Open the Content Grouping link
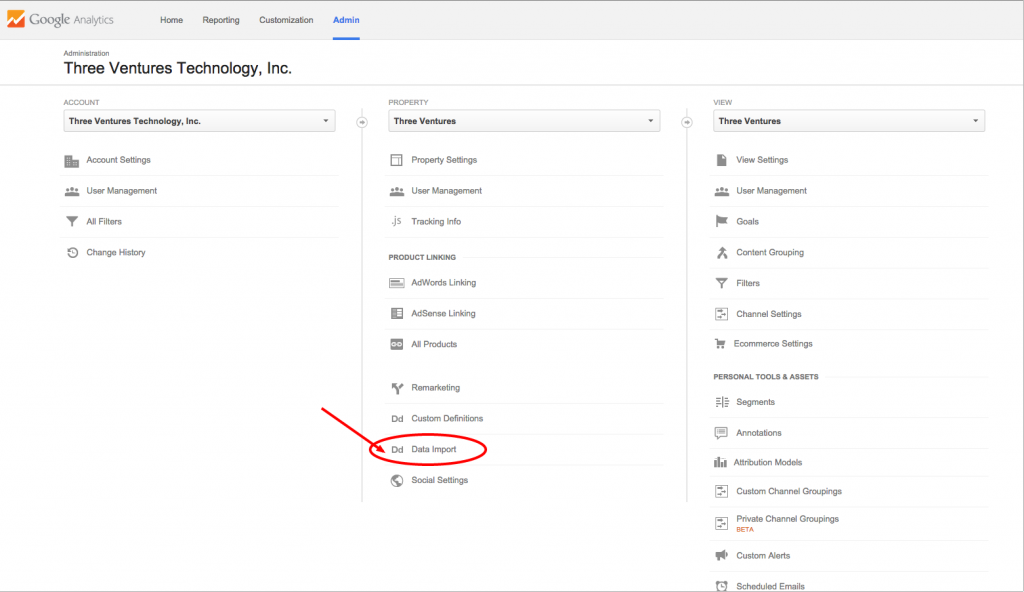This screenshot has width=1024, height=592. [x=770, y=252]
